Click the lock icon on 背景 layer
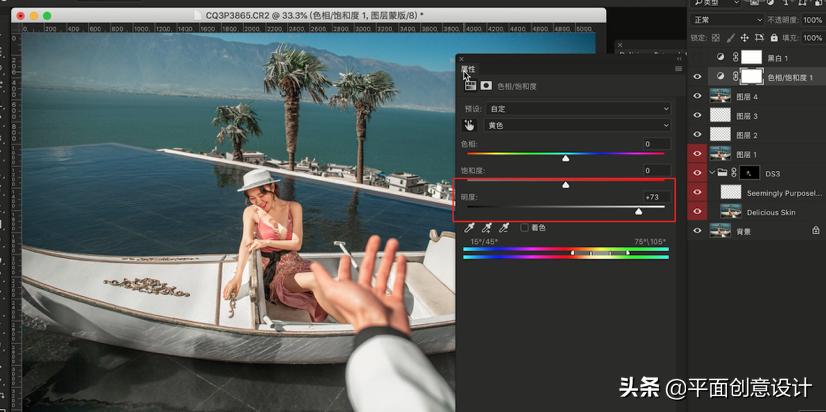This screenshot has height=412, width=826. pos(816,230)
